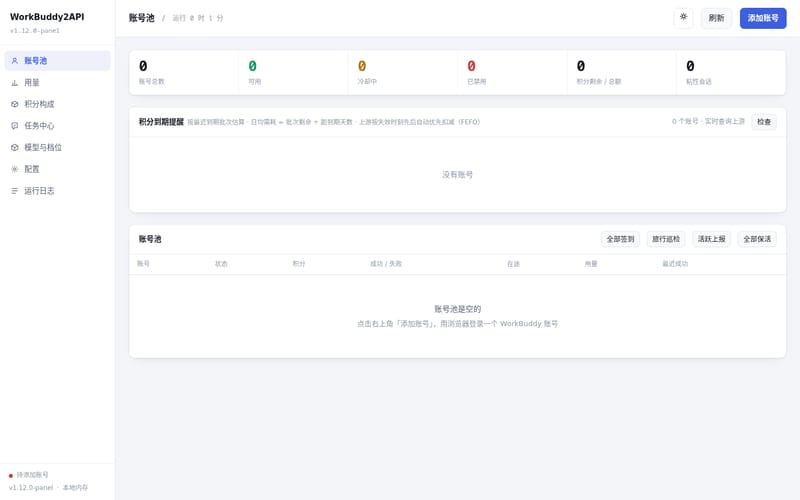
Task: Click the 积分 column header
Action: pos(298,264)
